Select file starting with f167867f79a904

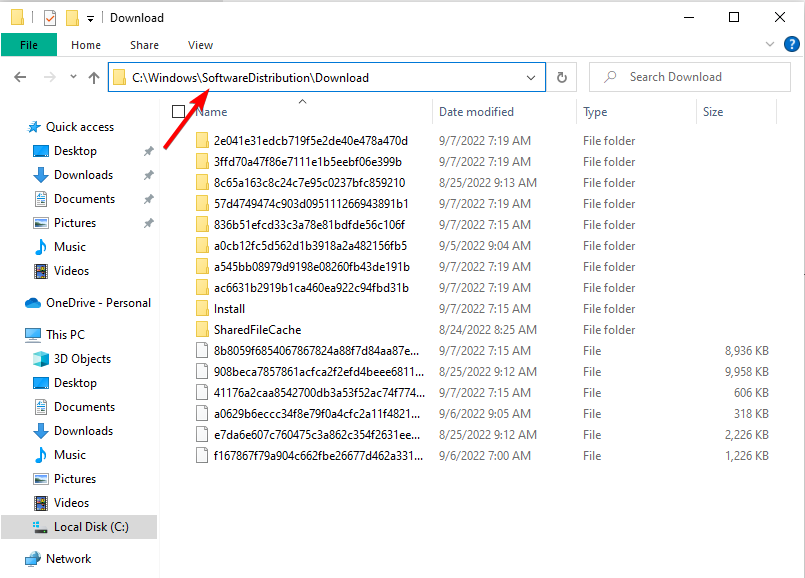click(x=318, y=456)
